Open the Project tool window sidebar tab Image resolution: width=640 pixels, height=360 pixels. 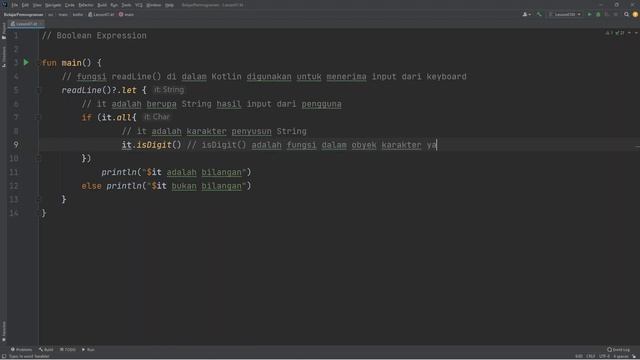4,31
